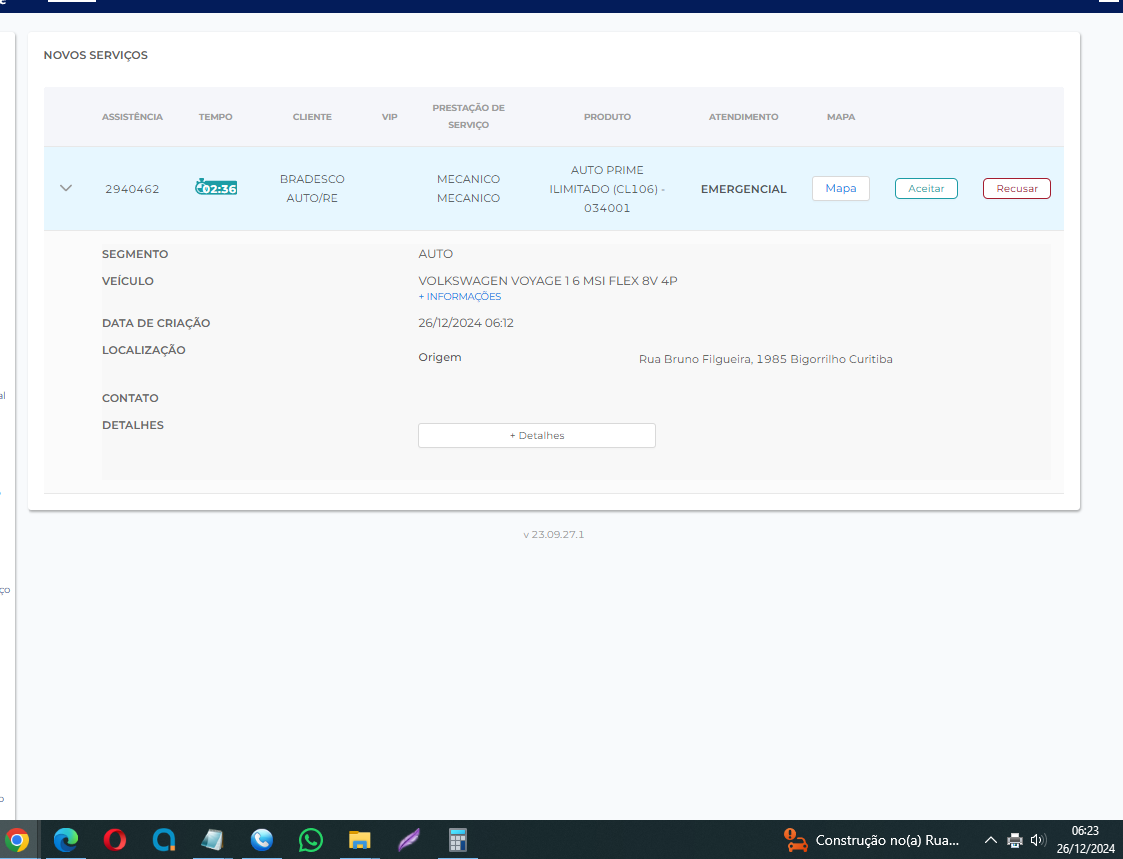Open Calculator from the taskbar
This screenshot has width=1123, height=859.
tap(458, 840)
